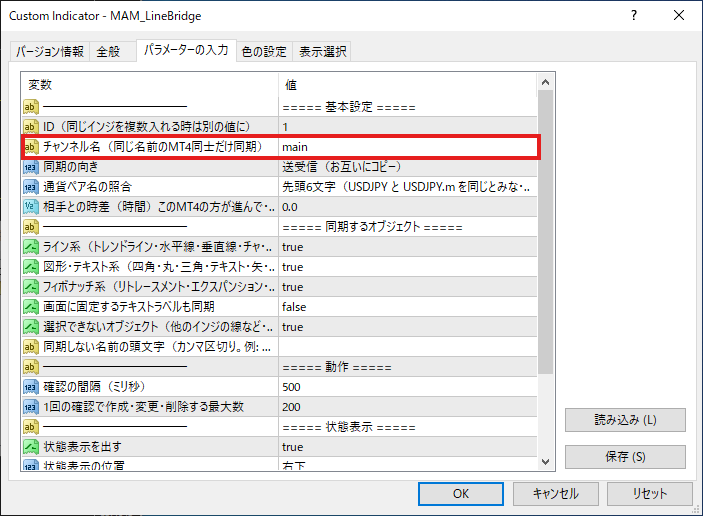Click the 保存 (S) button

625,457
